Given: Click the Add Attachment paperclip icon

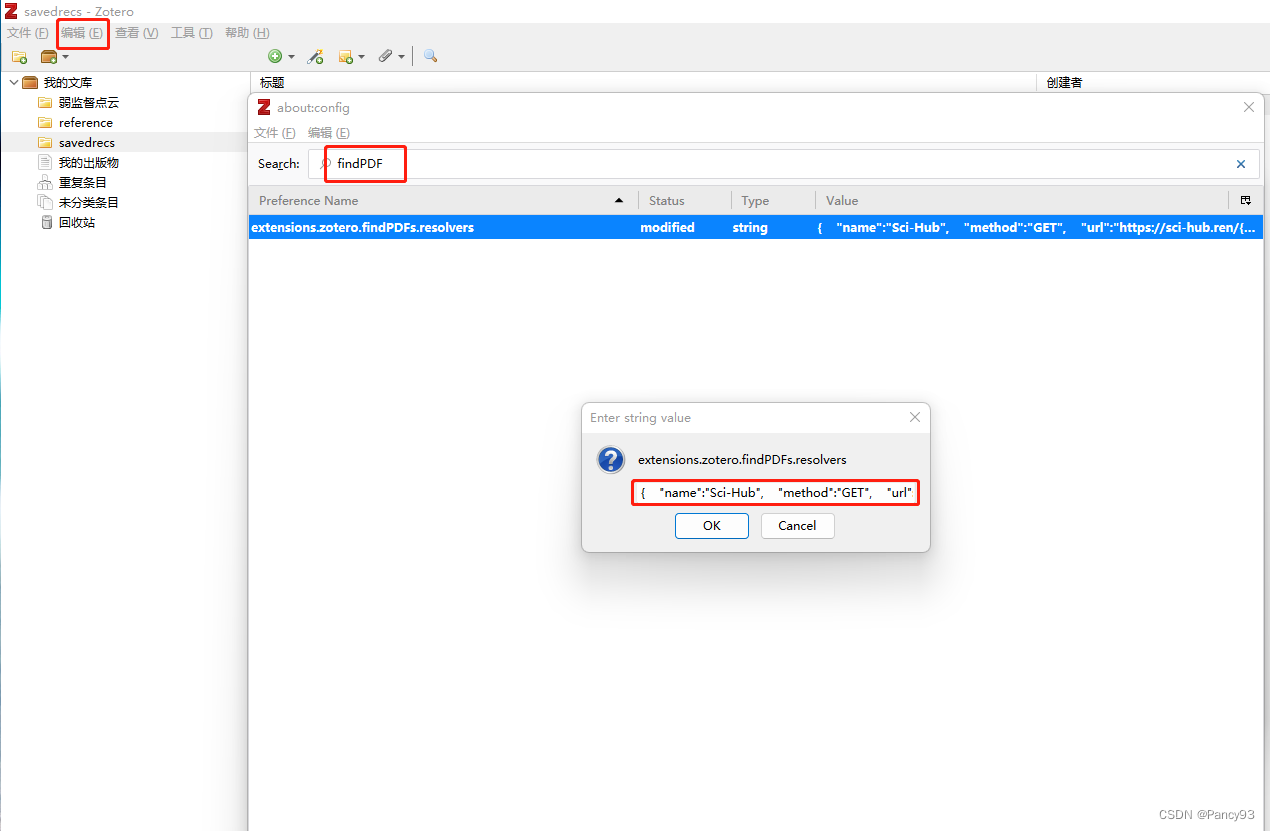Looking at the screenshot, I should pyautogui.click(x=386, y=57).
